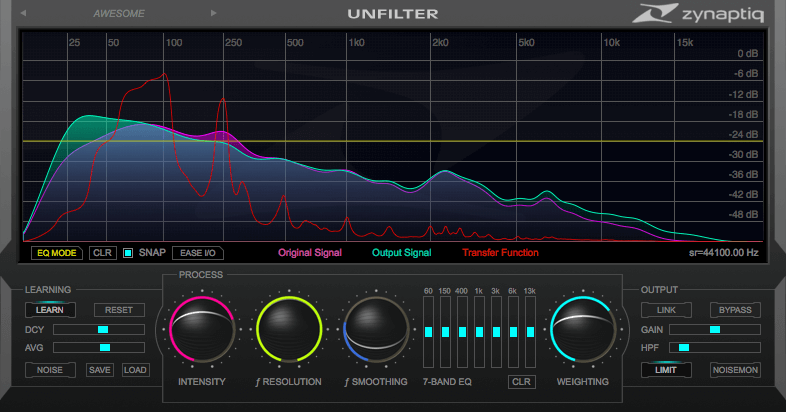Click the output GAIN slider
The height and width of the screenshot is (412, 786).
coord(715,329)
